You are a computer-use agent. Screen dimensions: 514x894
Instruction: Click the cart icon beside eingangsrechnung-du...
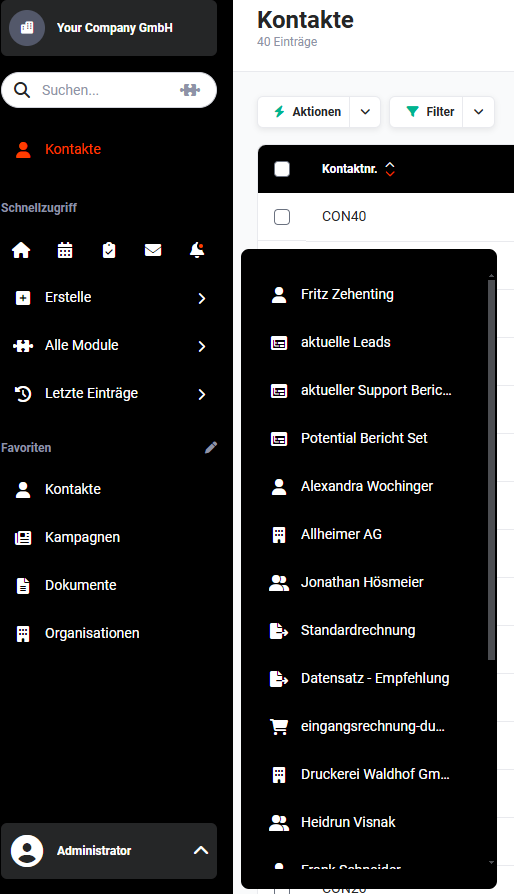pyautogui.click(x=279, y=726)
